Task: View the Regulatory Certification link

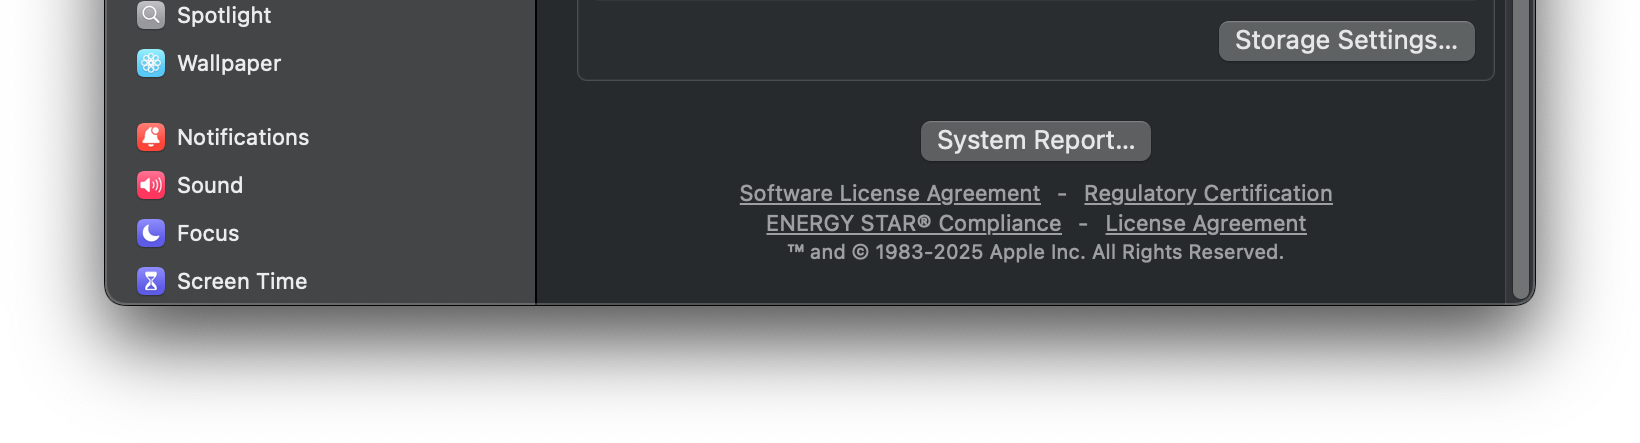Action: point(1208,193)
